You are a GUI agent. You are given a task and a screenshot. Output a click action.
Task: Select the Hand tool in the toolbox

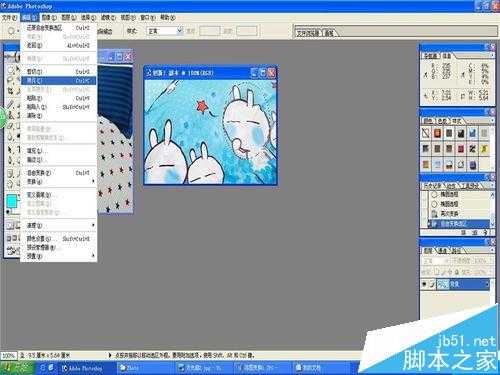tap(11, 184)
